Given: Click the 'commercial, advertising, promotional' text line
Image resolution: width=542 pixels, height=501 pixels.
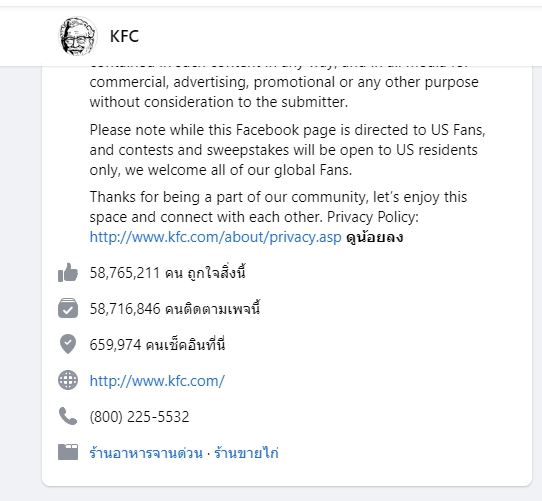Looking at the screenshot, I should (x=284, y=82).
